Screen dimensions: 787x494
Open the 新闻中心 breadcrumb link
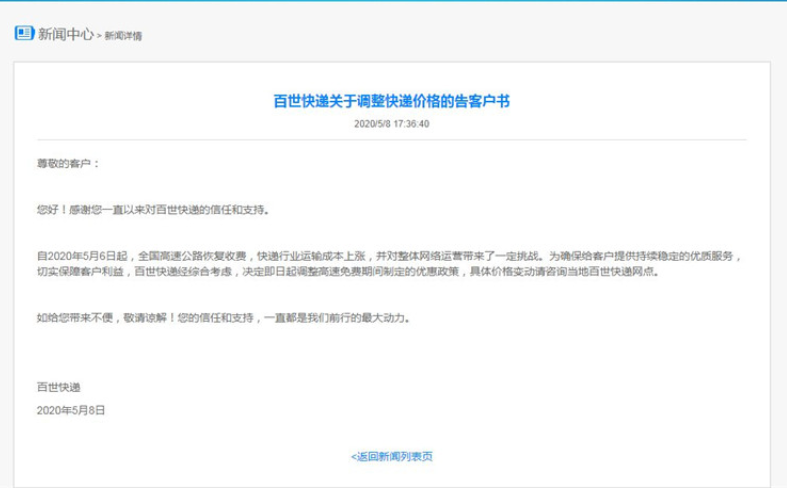[66, 34]
